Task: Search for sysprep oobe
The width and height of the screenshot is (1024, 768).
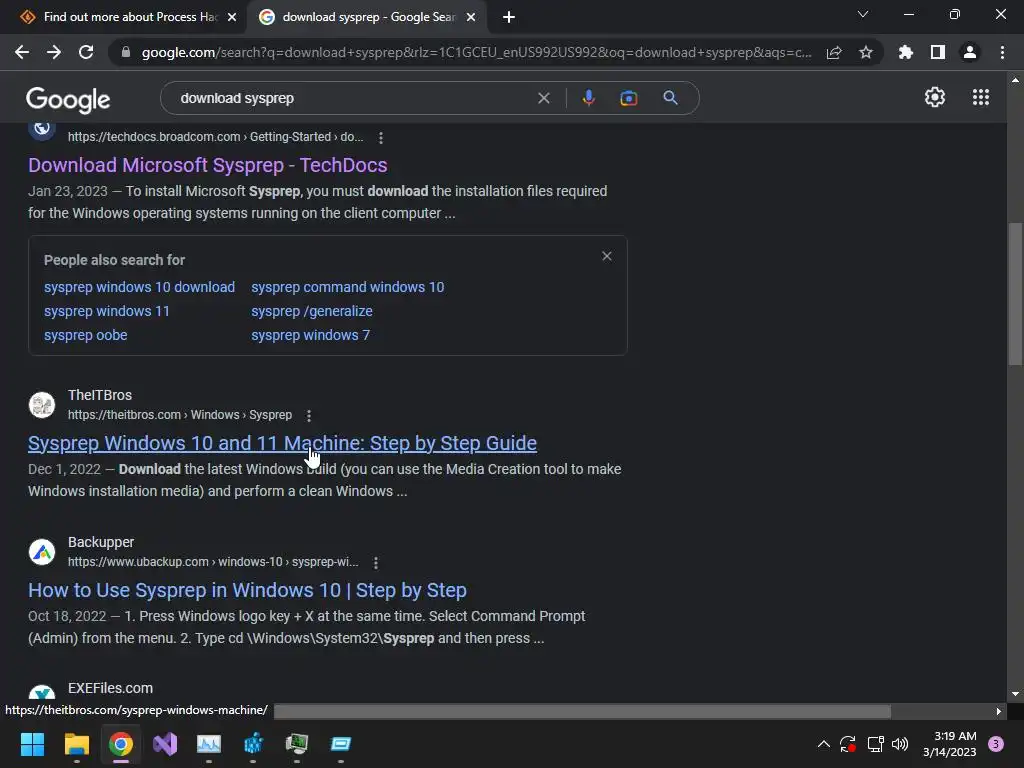Action: (86, 336)
